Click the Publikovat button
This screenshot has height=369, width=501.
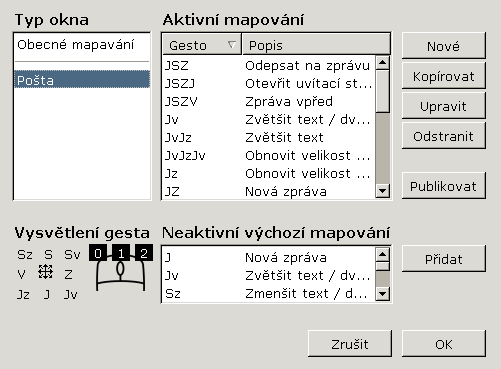tap(443, 186)
